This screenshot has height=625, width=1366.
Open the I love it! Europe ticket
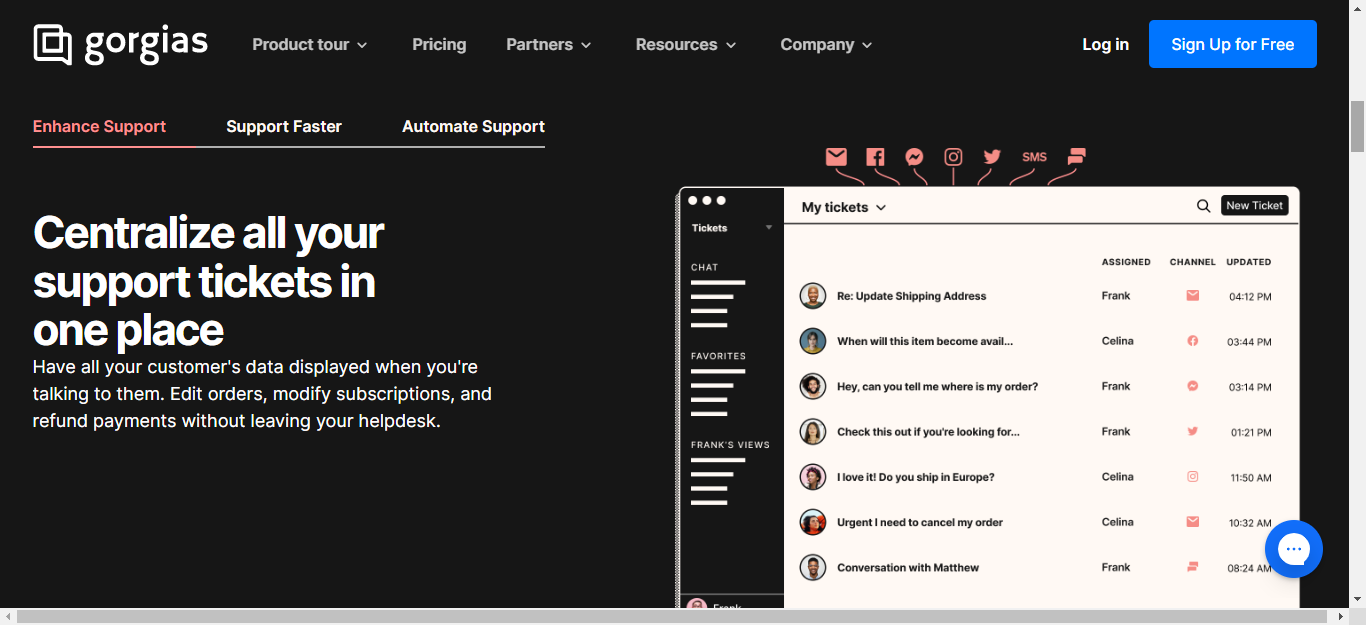(x=916, y=477)
